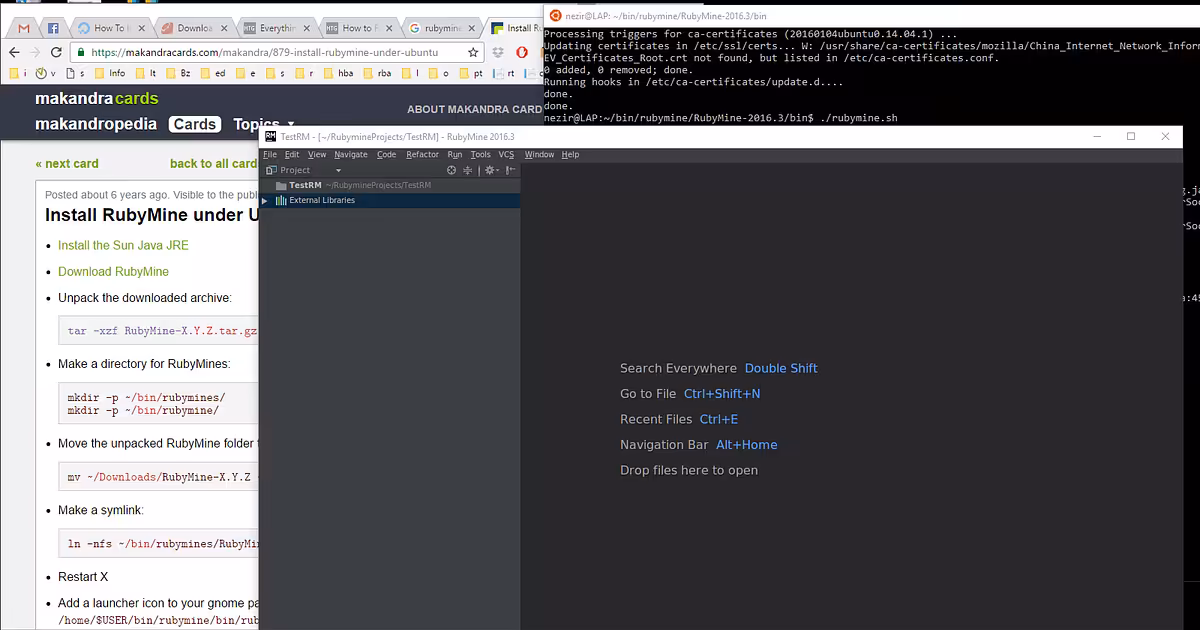Open the 'ed' bookmark folder
The image size is (1200, 630).
pos(212,73)
